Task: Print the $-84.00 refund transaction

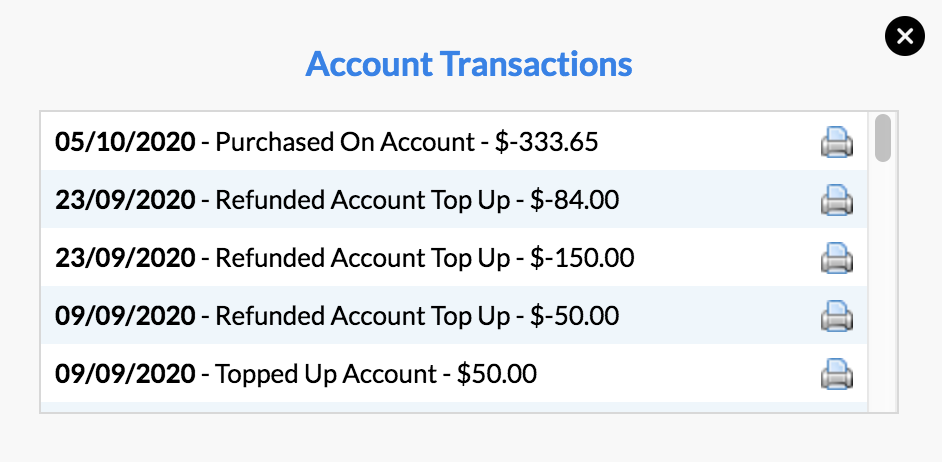Action: 837,200
